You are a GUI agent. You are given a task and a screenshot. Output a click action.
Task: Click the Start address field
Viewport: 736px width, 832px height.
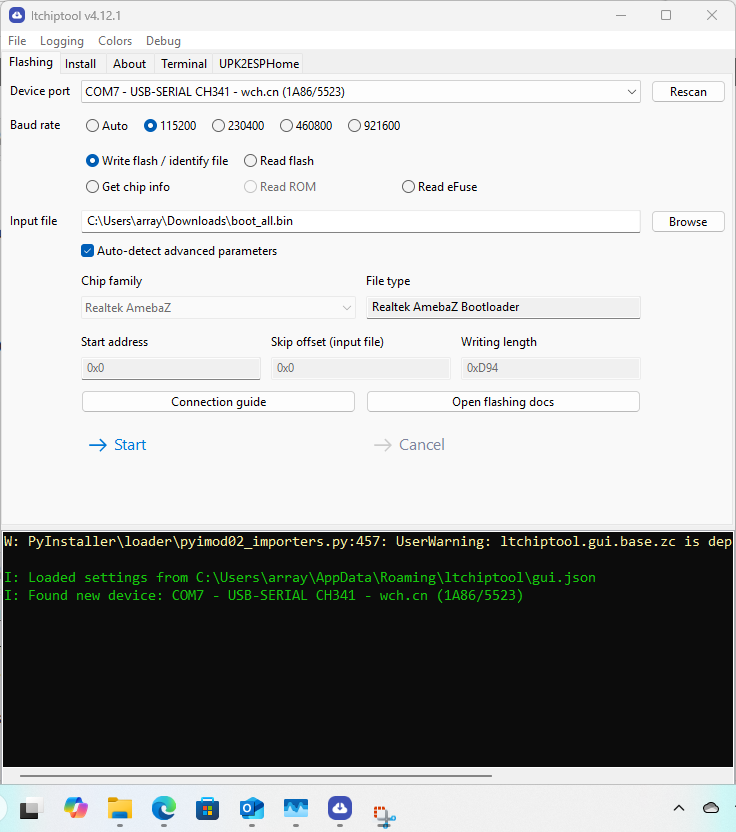[x=171, y=368]
